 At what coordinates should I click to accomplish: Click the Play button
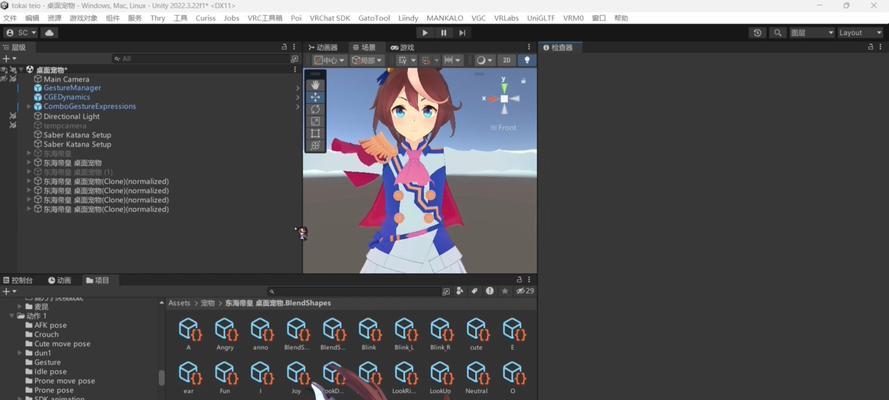tap(425, 33)
